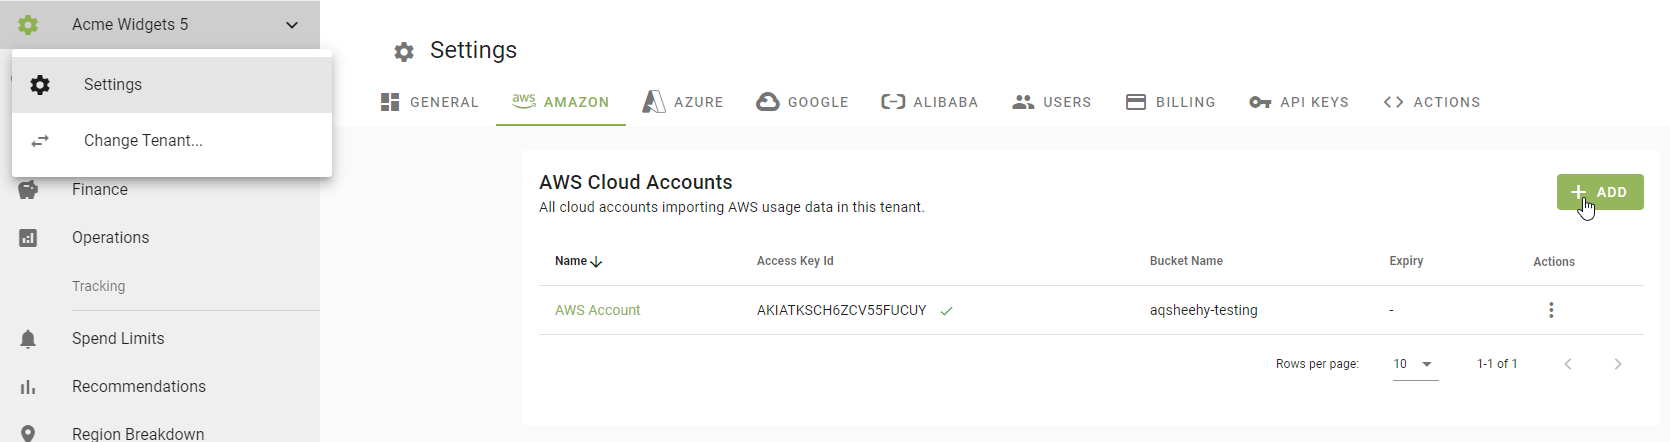
Task: Click the Finance piggy bank icon
Action: [x=28, y=190]
